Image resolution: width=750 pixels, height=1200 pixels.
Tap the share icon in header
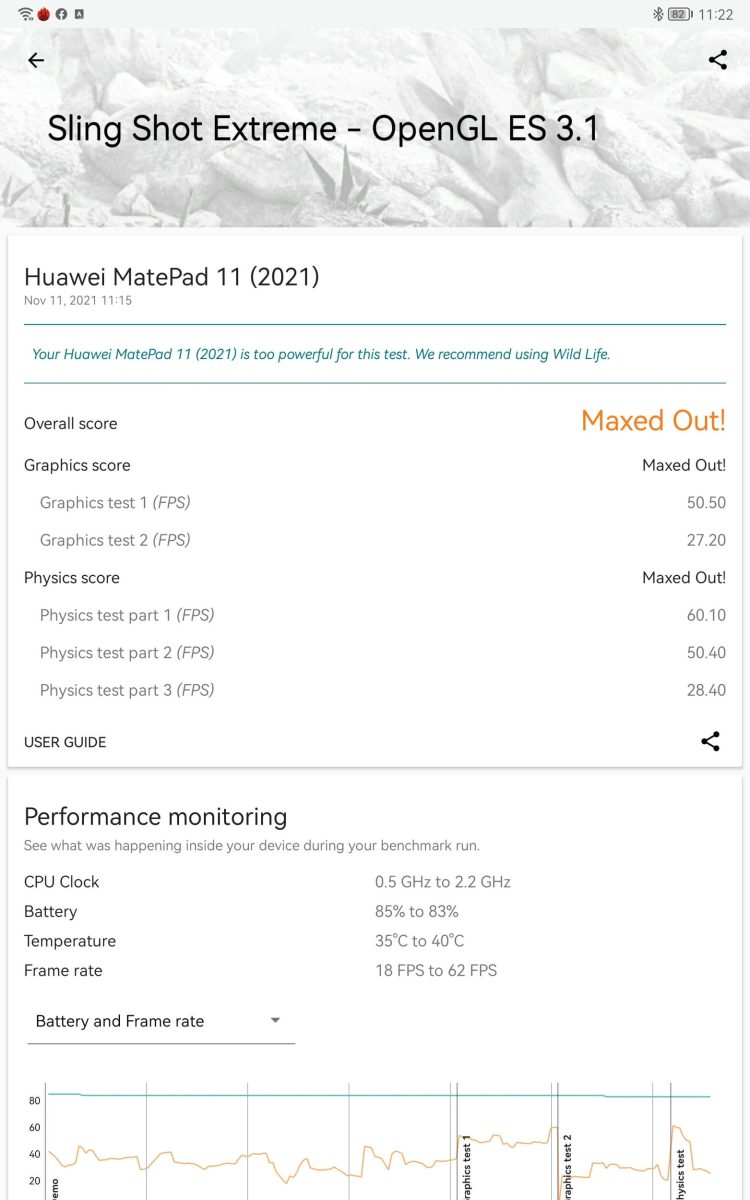[x=717, y=60]
